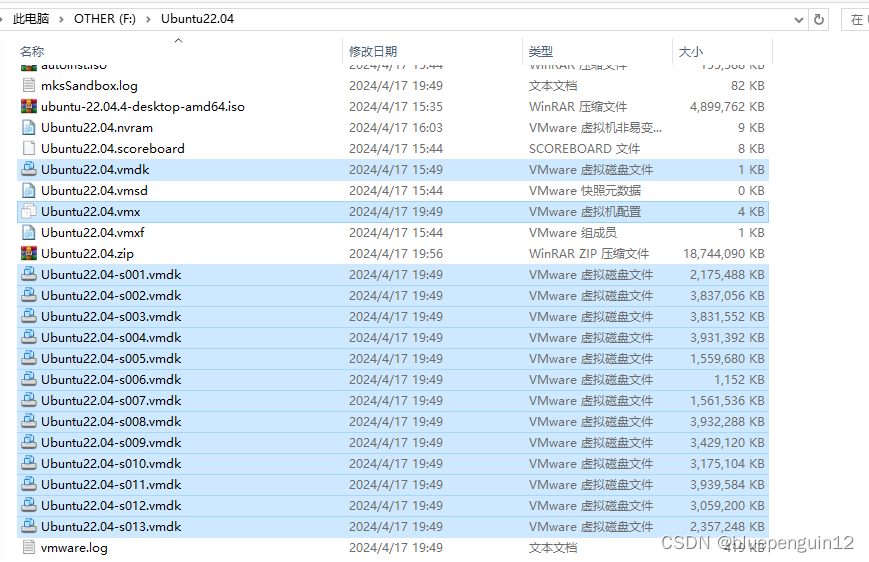Viewport: 869px width, 562px height.
Task: Select the vmware.log file name
Action: 74,548
